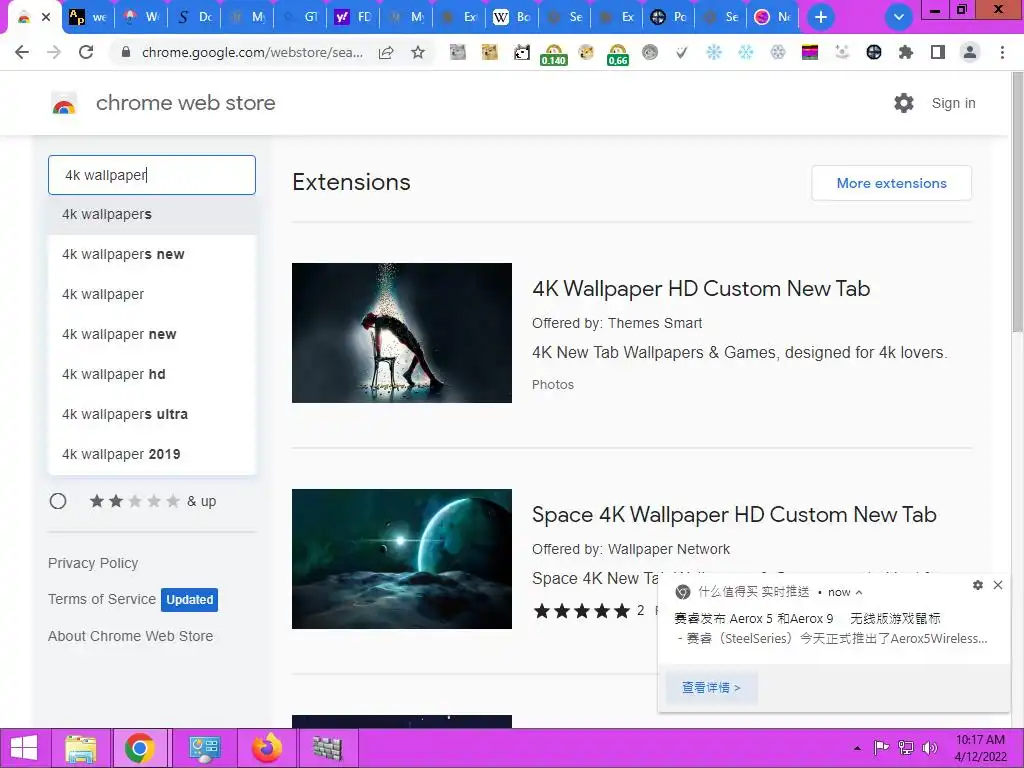Show hidden system tray icons
Screen dimensions: 1024x768
[x=857, y=748]
